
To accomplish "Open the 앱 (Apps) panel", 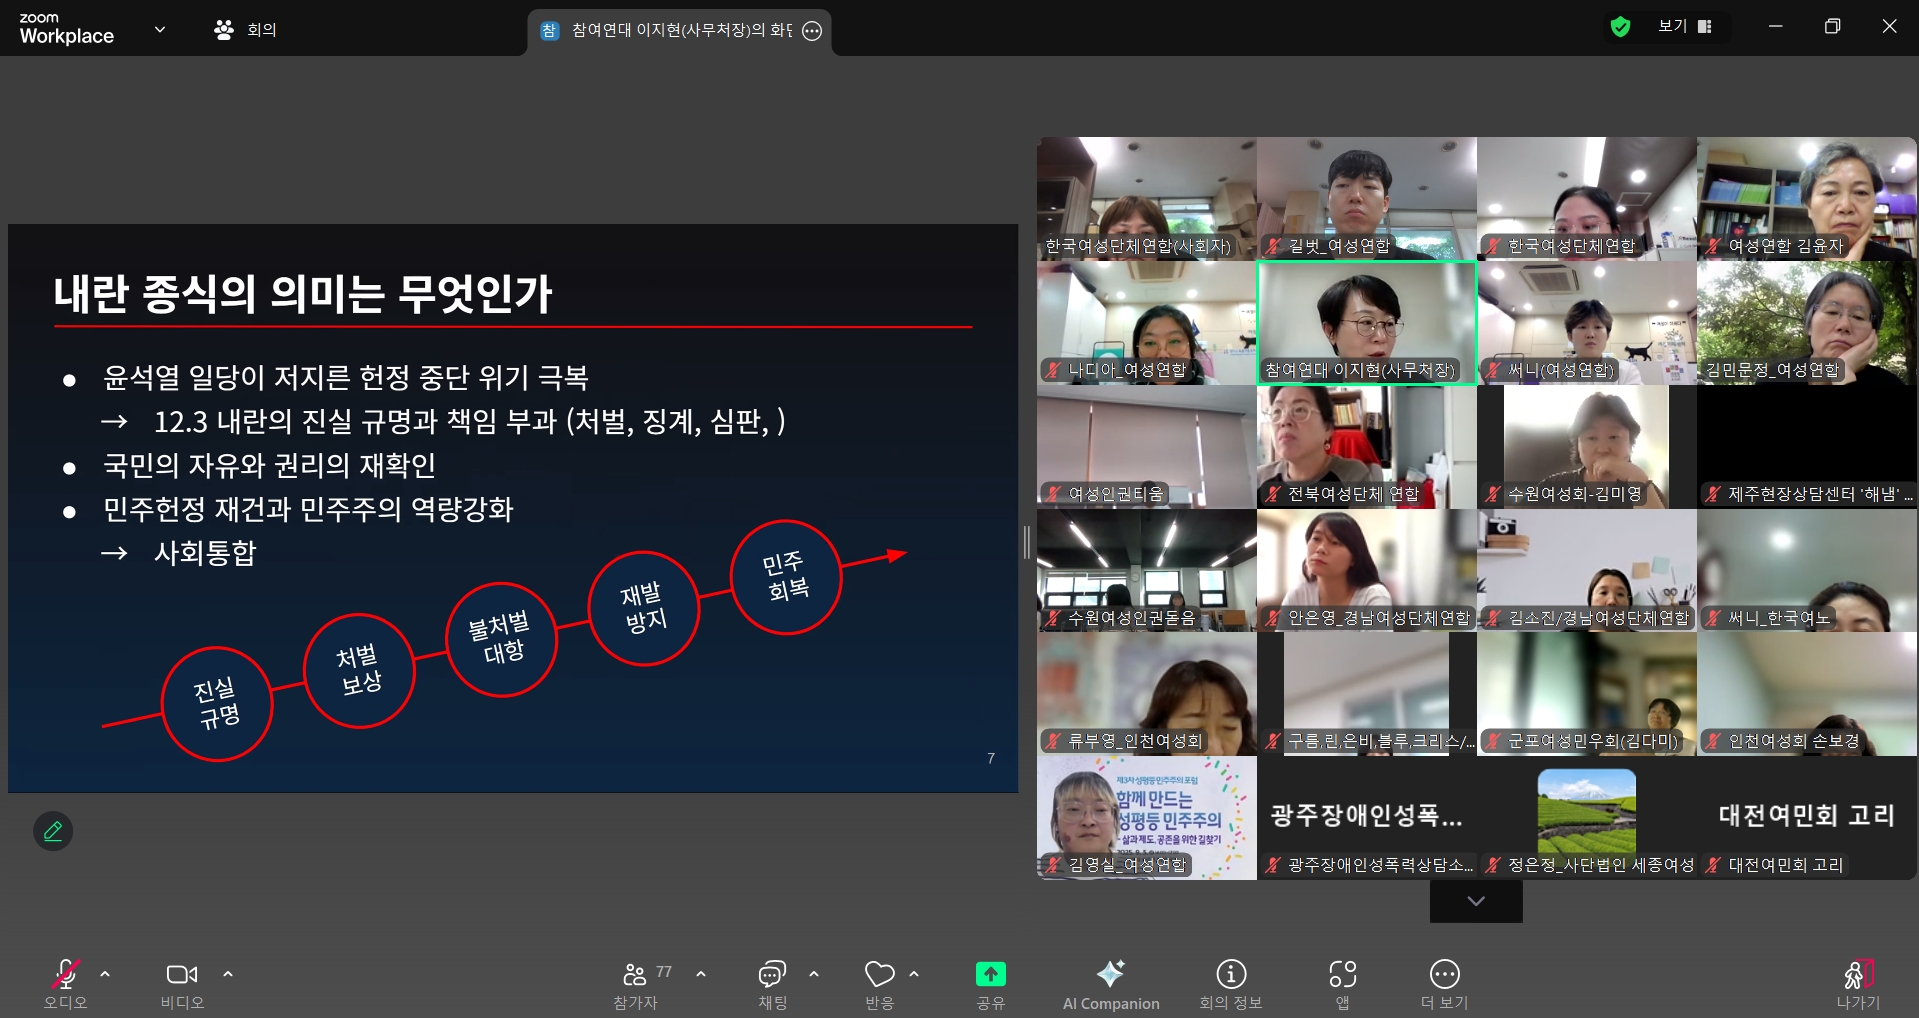I will point(1341,983).
